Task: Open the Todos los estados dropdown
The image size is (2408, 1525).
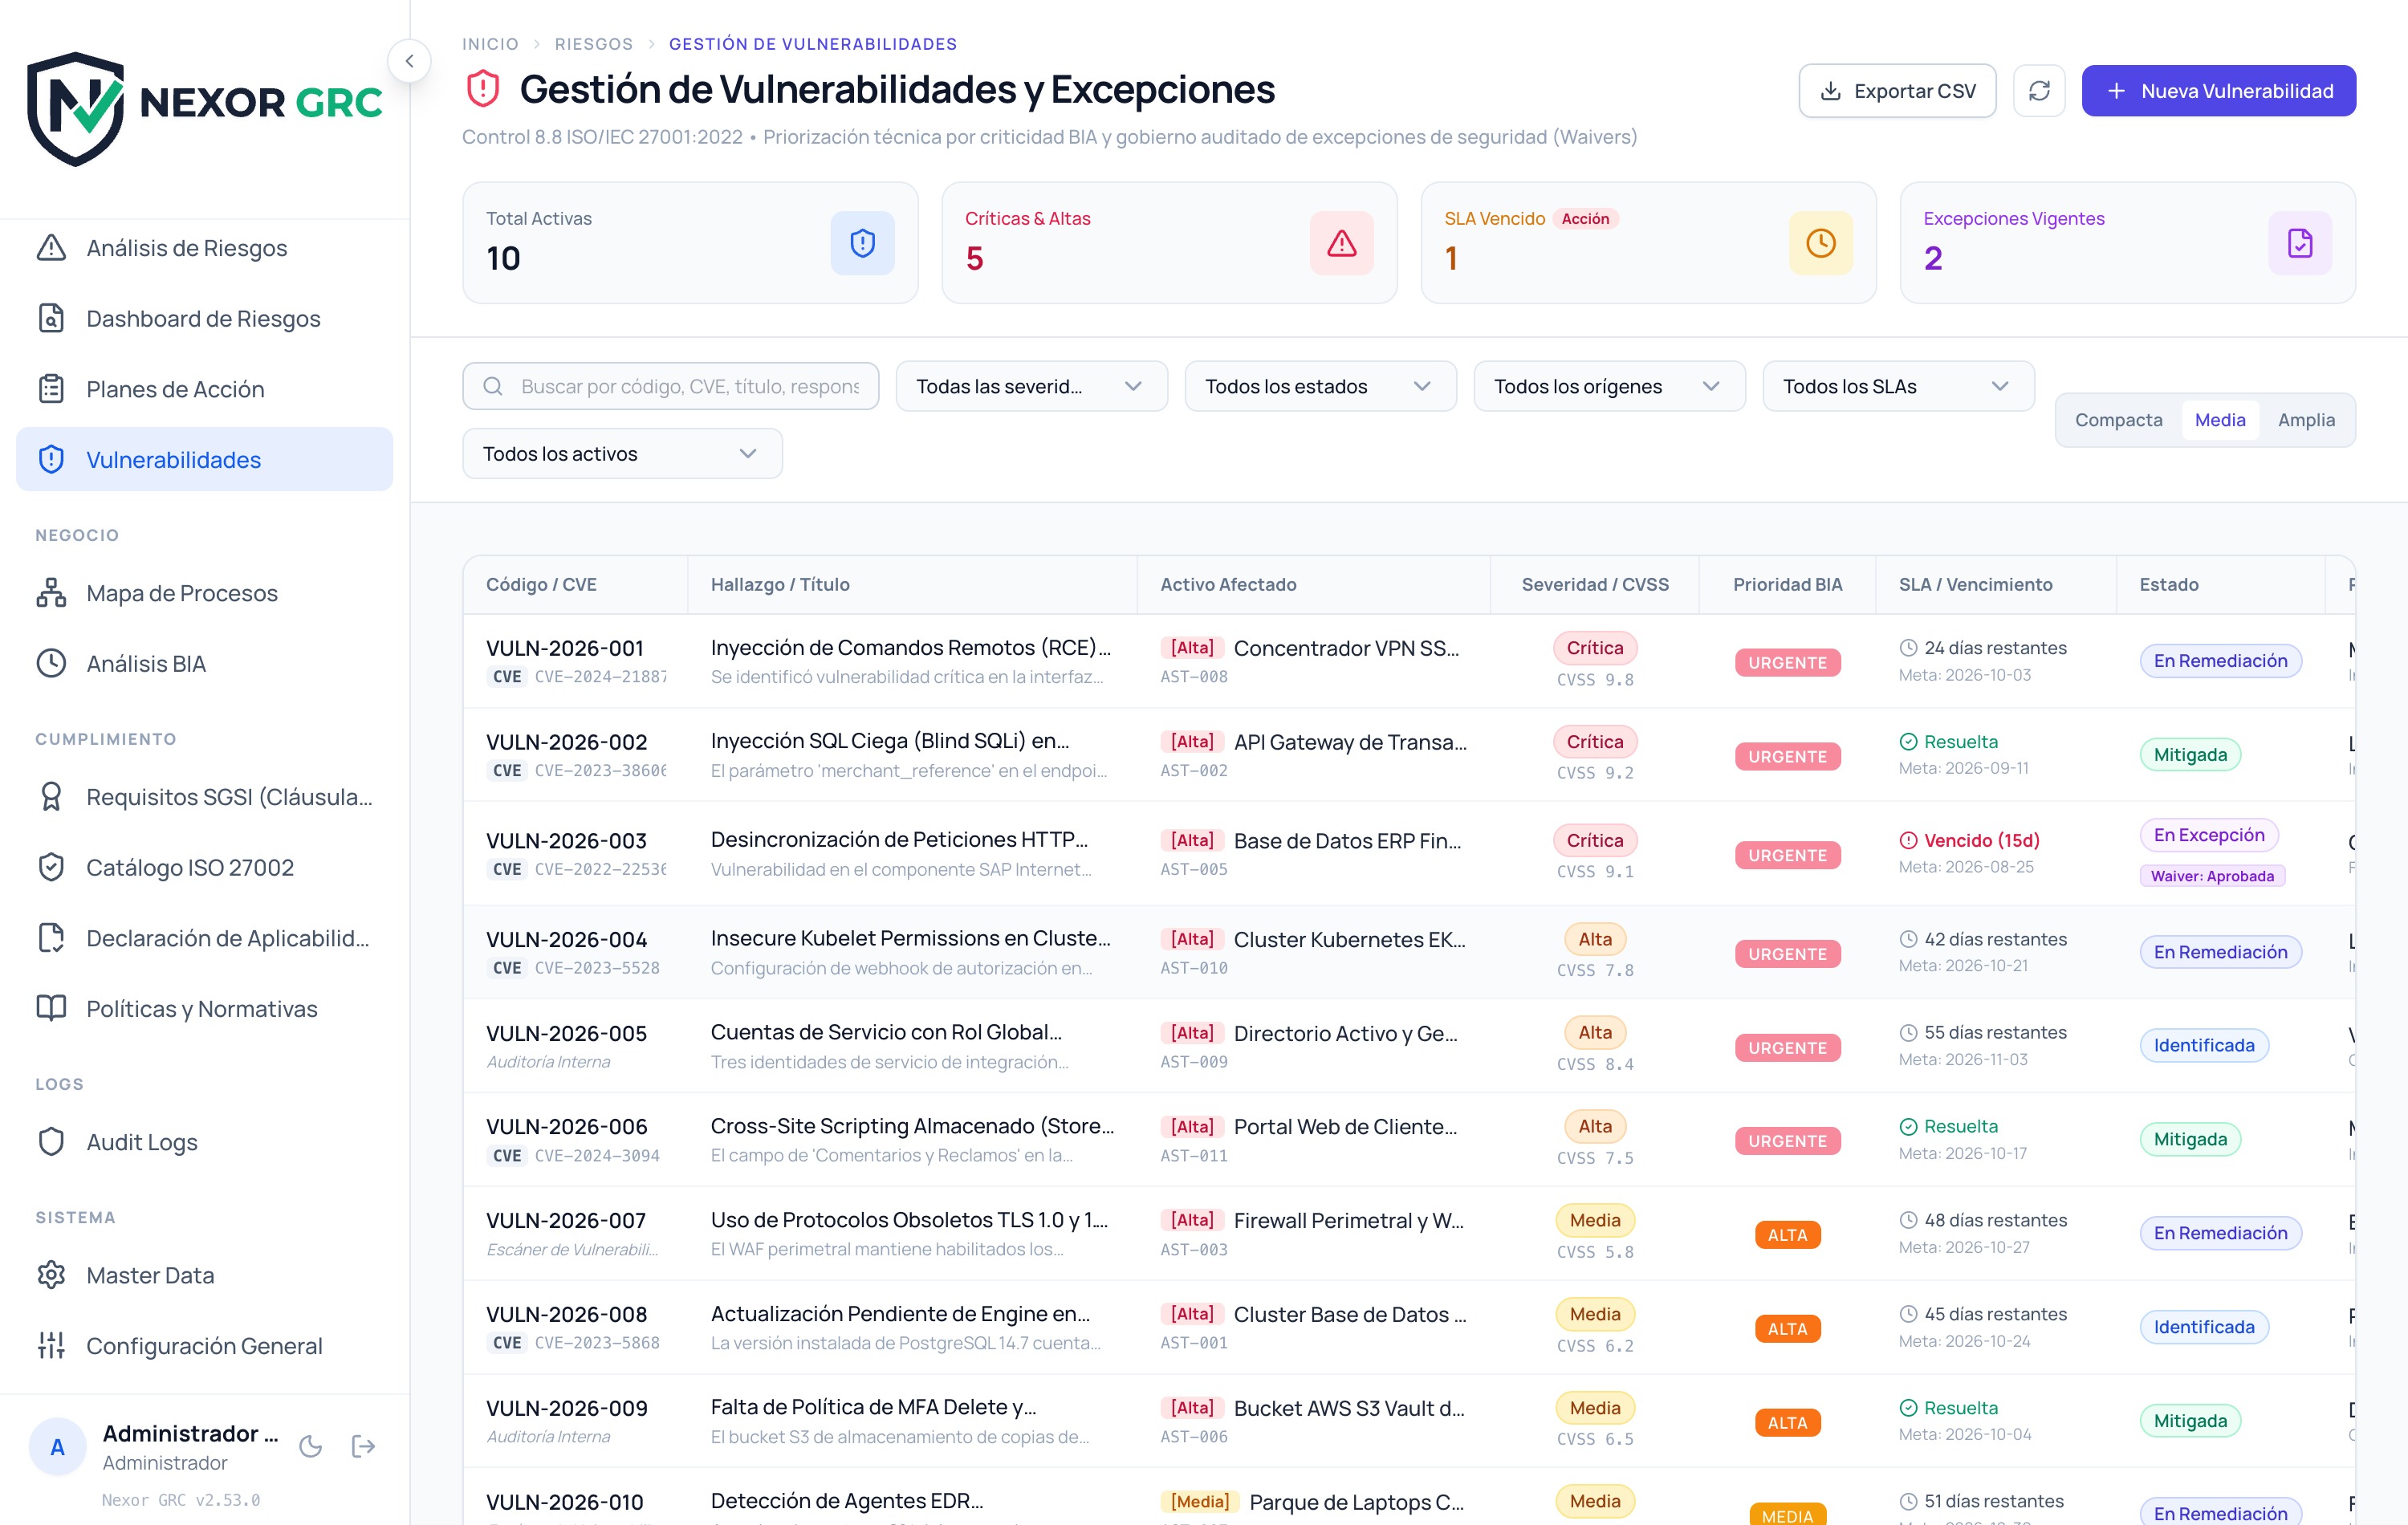Action: pyautogui.click(x=1320, y=386)
